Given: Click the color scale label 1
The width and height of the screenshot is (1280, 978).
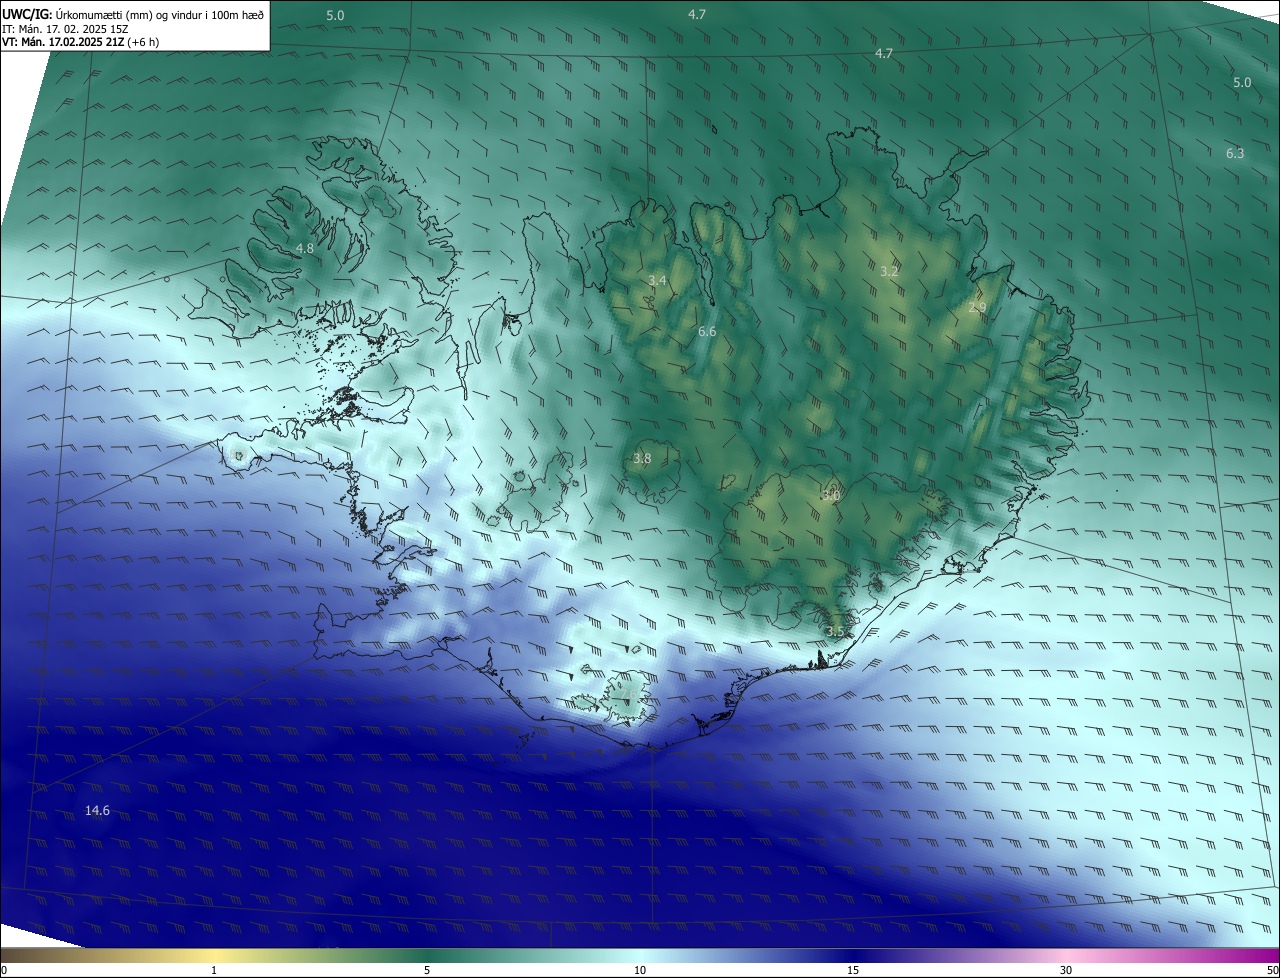Looking at the screenshot, I should [x=214, y=970].
